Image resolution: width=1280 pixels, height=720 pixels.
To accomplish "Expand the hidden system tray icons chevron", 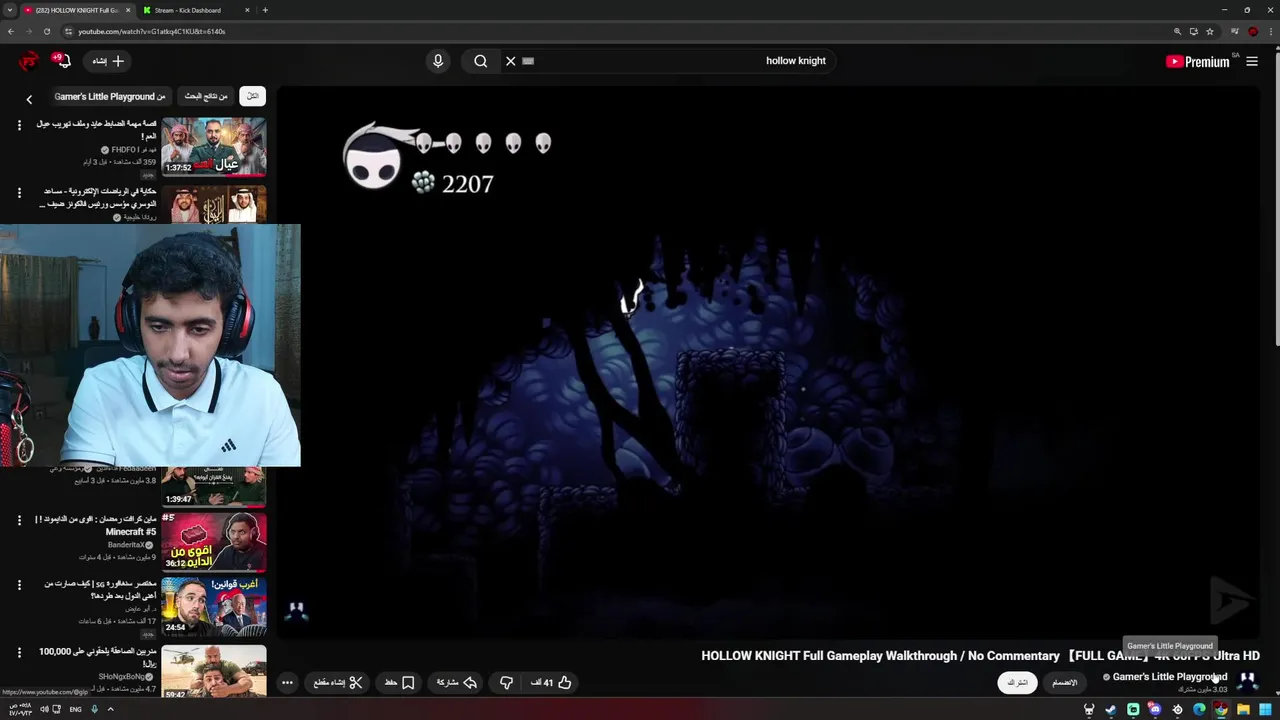I will coord(110,709).
